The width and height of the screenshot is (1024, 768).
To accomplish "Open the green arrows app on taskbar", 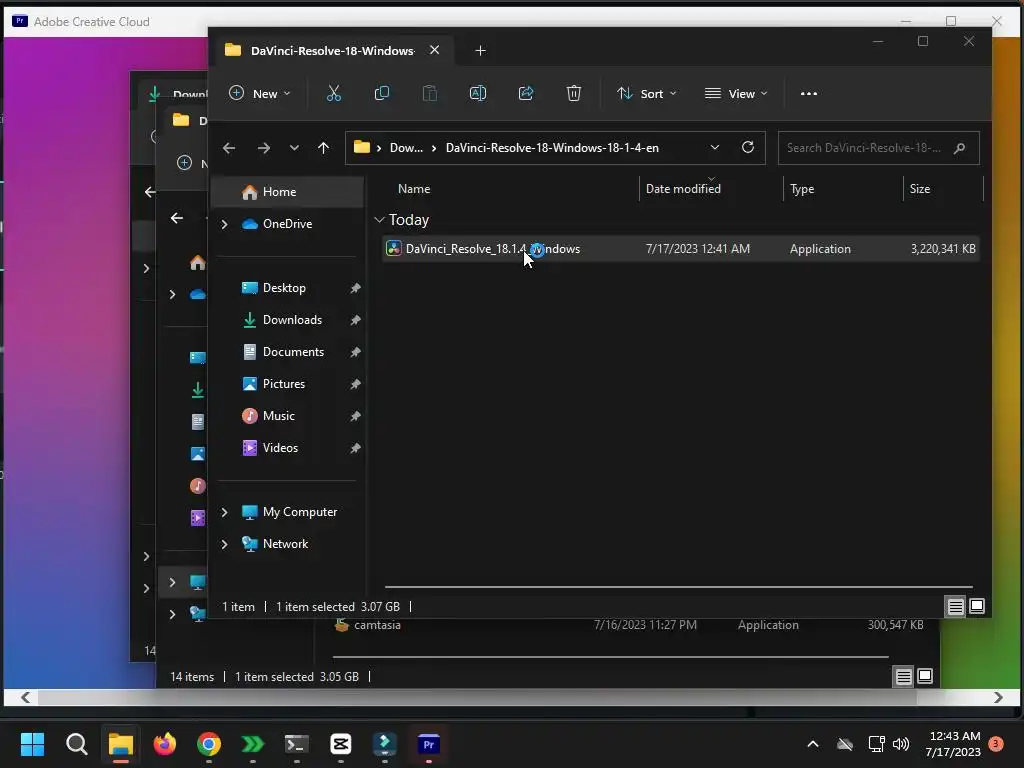I will tap(253, 744).
